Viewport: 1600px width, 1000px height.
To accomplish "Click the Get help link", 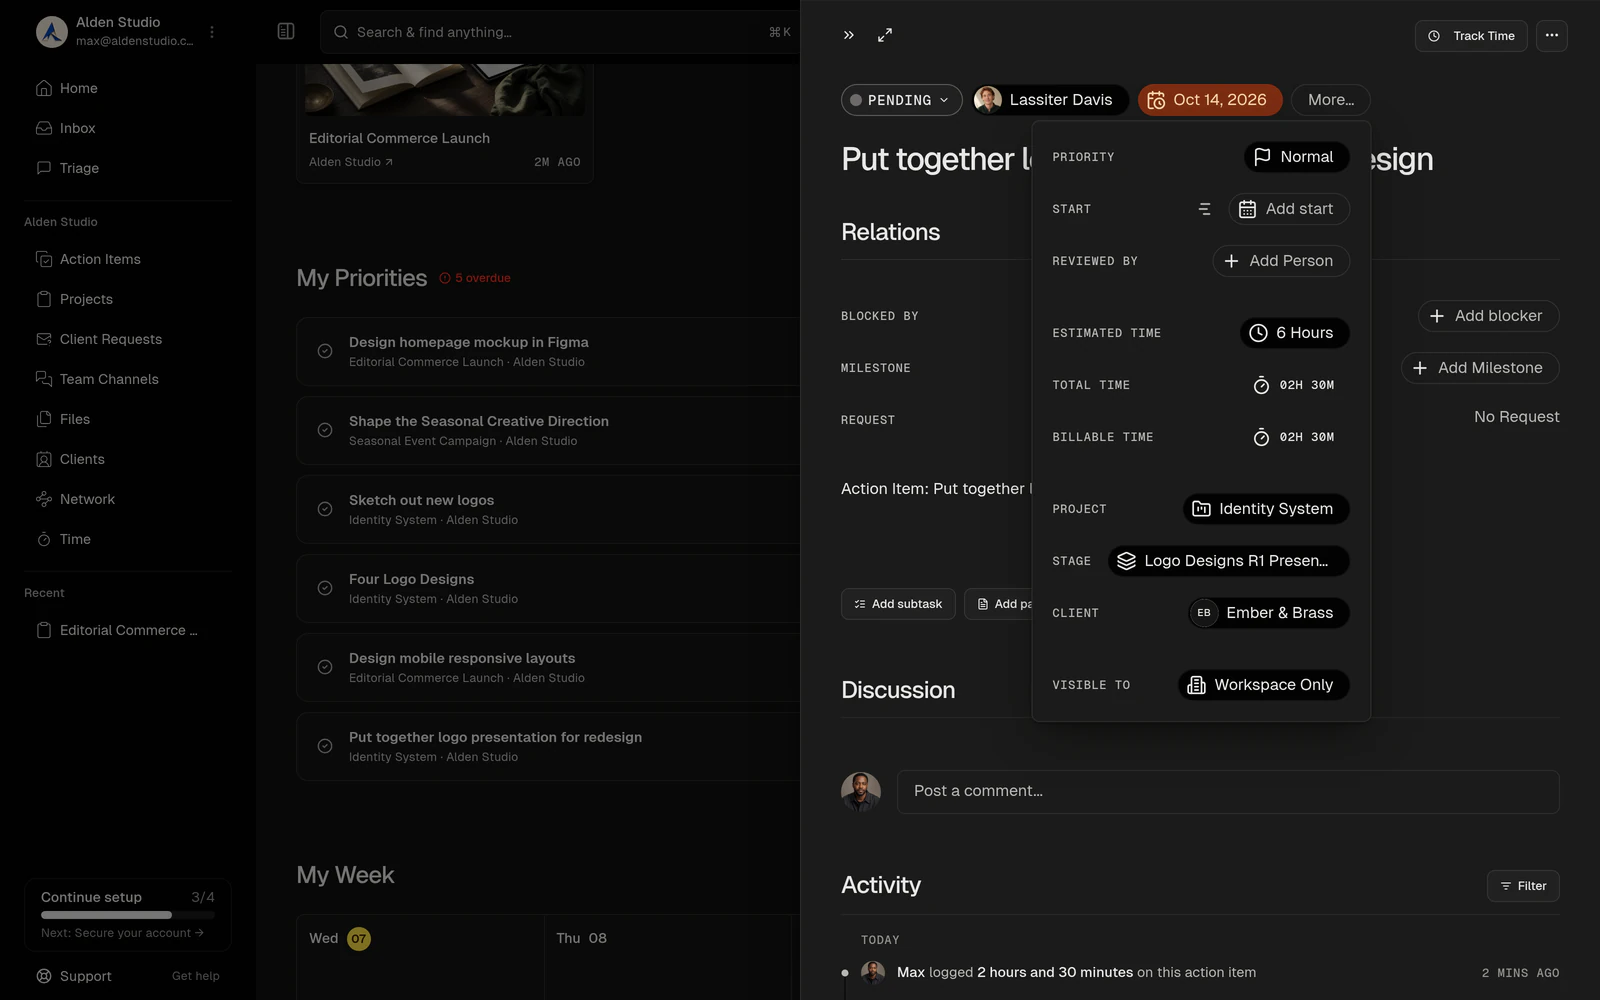I will pyautogui.click(x=195, y=976).
